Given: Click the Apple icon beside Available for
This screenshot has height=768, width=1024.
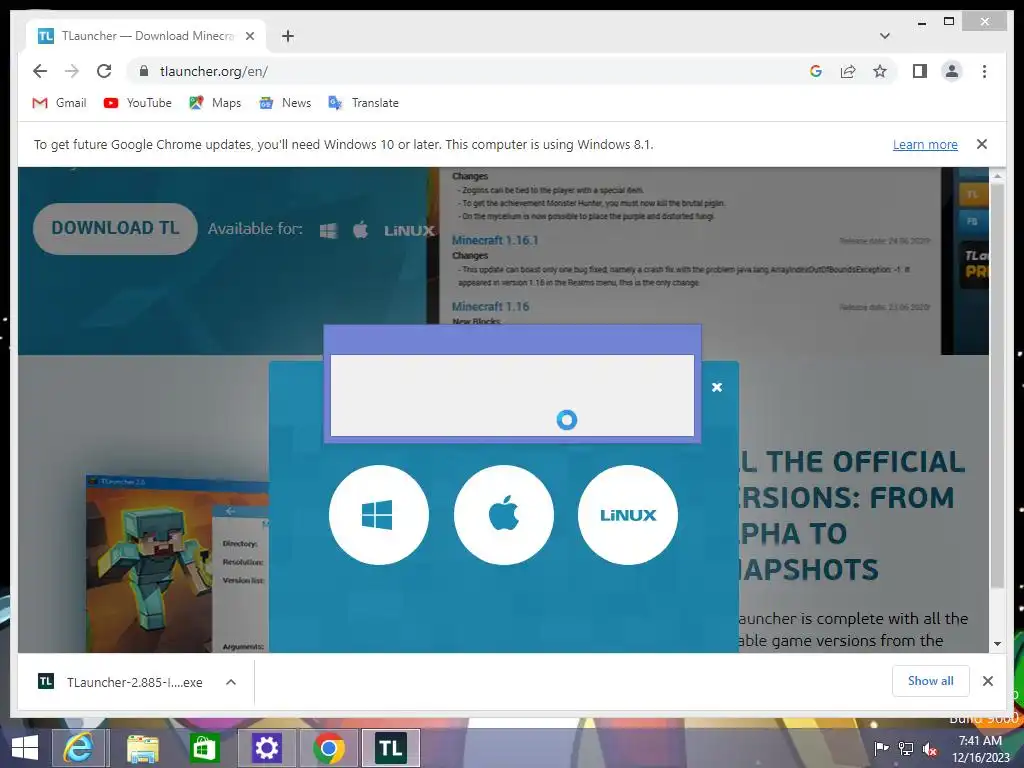Looking at the screenshot, I should click(360, 230).
